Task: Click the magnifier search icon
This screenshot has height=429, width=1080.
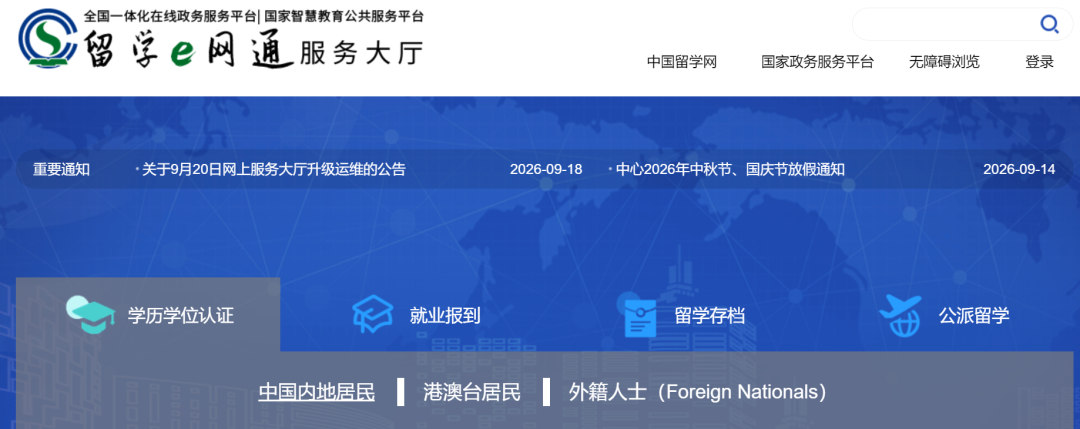Action: (x=1049, y=25)
